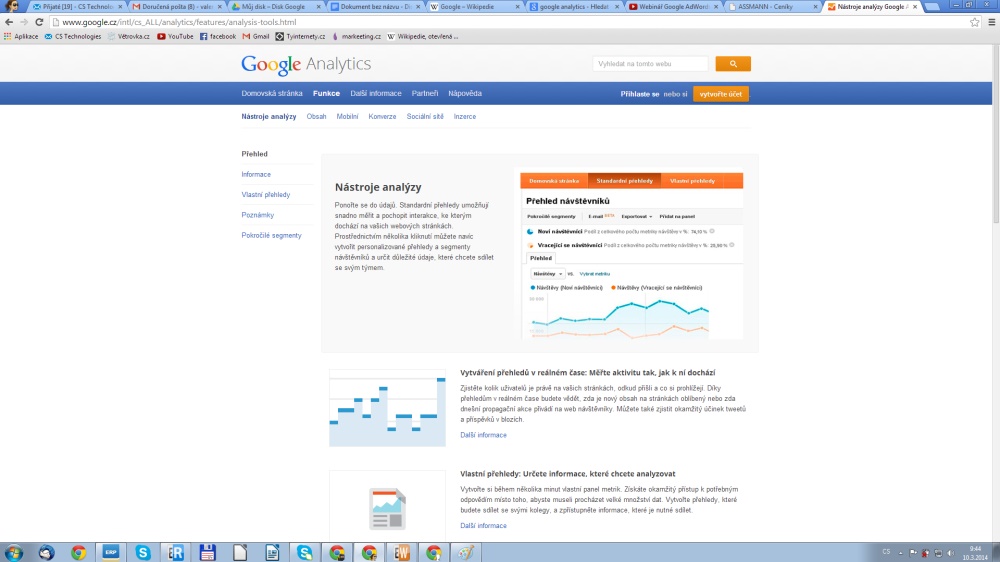Open the Větrovka.cz bookmark
This screenshot has width=1000, height=562.
[129, 36]
